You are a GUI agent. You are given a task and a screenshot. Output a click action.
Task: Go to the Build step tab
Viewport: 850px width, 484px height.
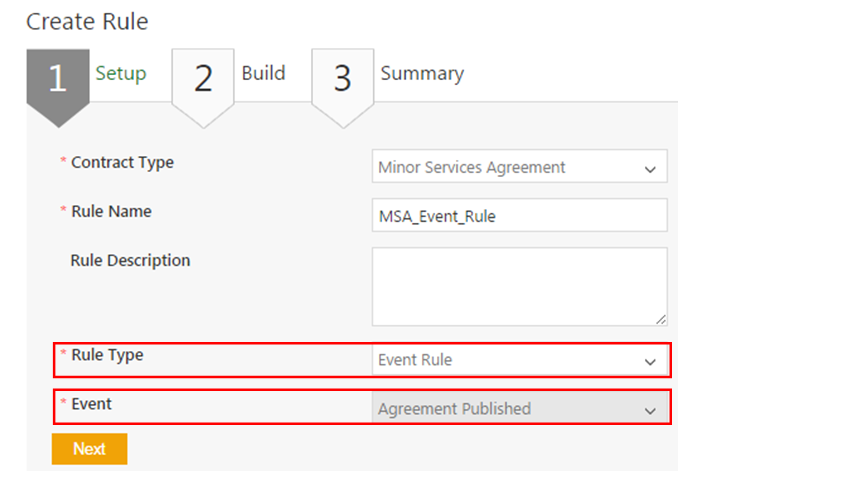(263, 73)
